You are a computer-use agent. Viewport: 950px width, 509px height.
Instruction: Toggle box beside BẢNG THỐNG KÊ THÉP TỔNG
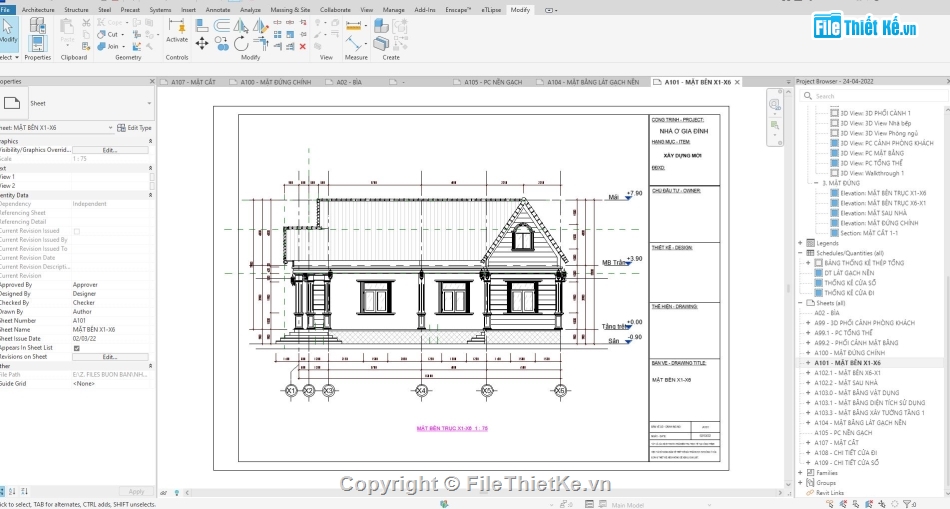click(819, 263)
